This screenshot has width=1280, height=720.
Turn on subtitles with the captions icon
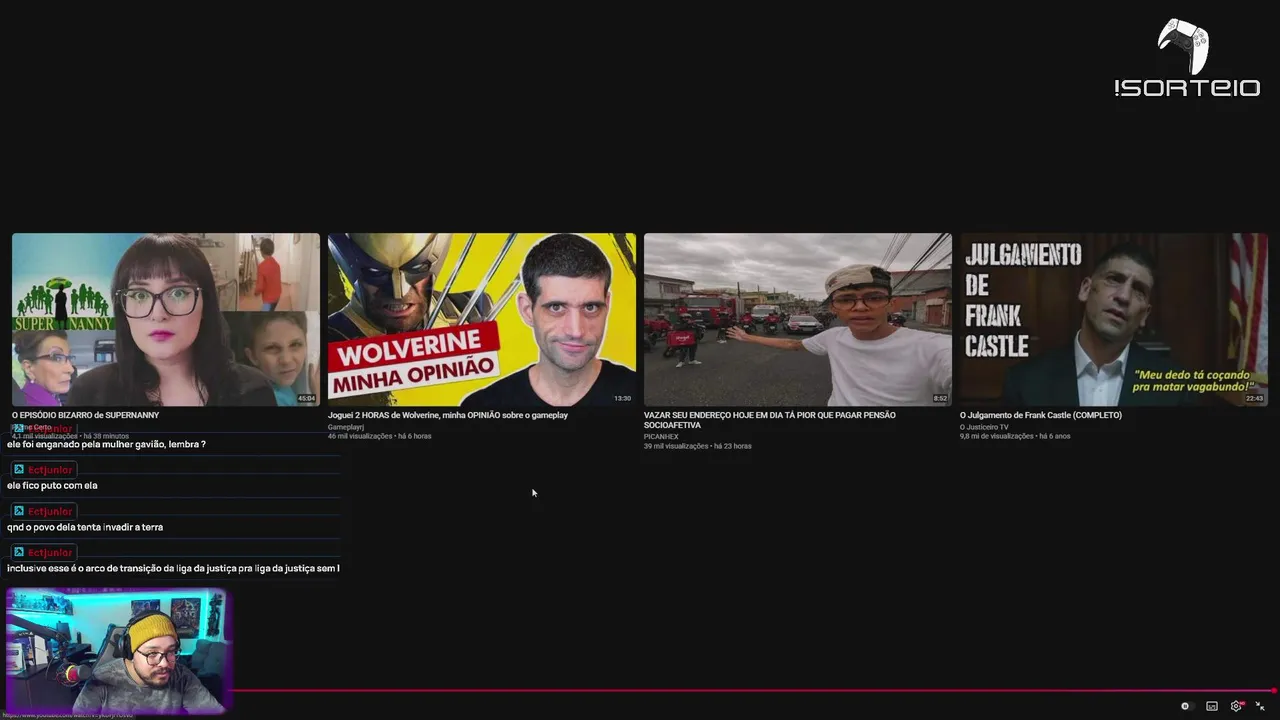1212,706
